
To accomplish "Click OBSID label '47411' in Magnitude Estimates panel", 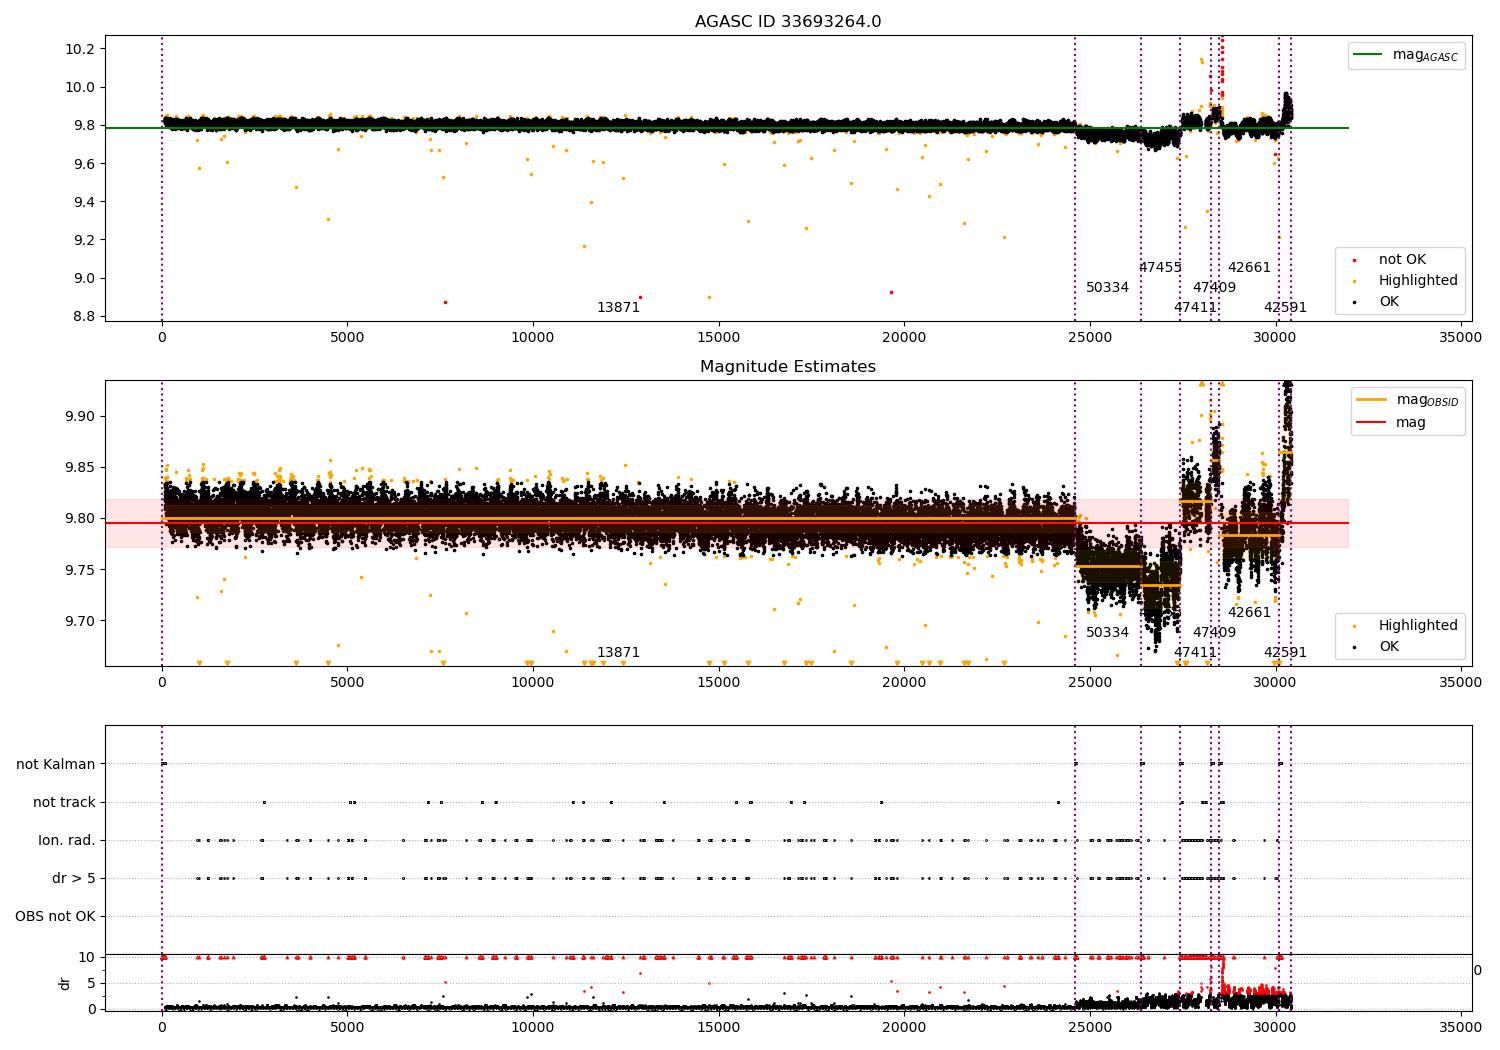I will point(1195,653).
